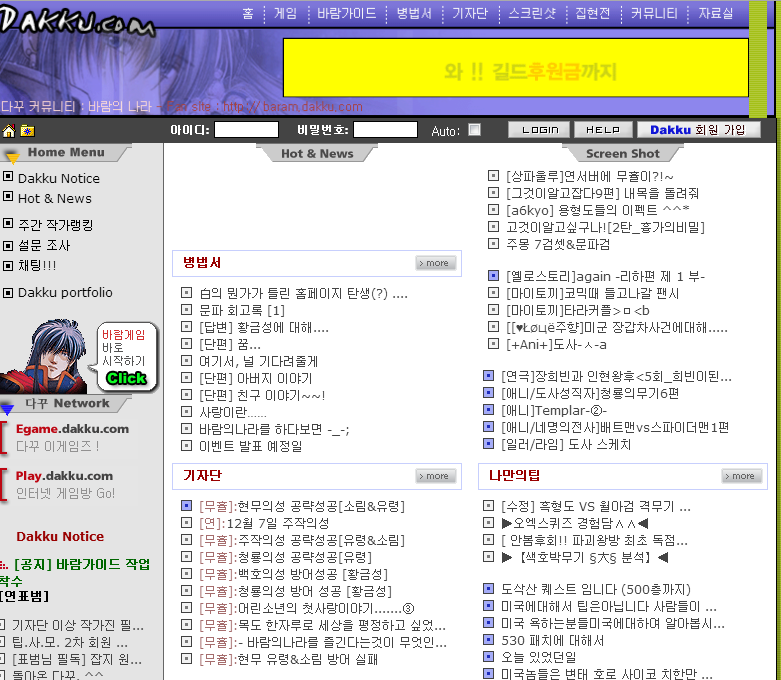Open [공지] 바람가이드 작업 notice
This screenshot has width=781, height=680.
click(75, 572)
